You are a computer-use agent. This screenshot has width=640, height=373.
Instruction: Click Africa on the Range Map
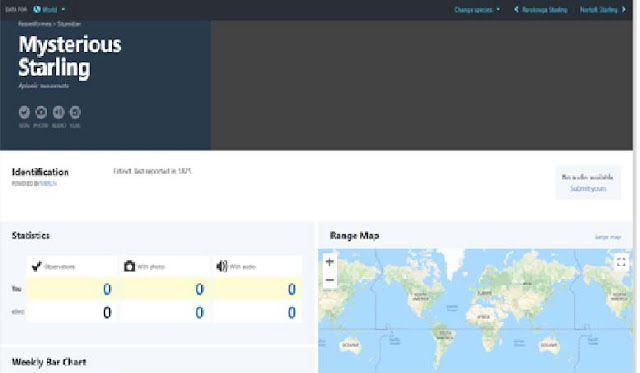point(484,317)
